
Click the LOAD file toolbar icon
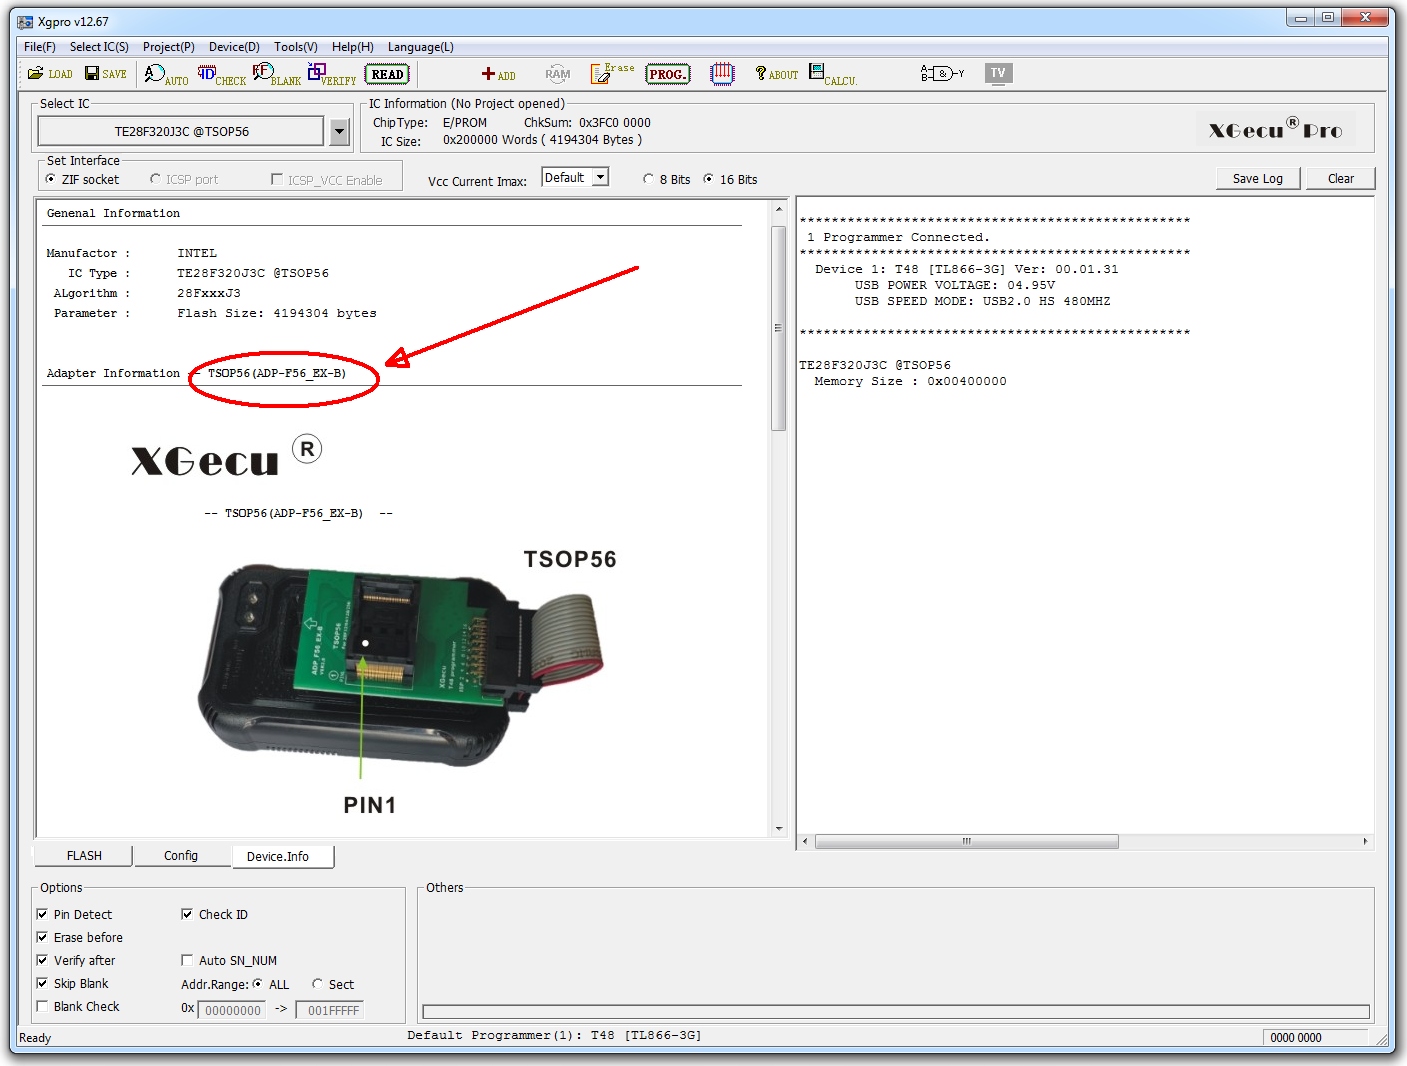tap(49, 74)
